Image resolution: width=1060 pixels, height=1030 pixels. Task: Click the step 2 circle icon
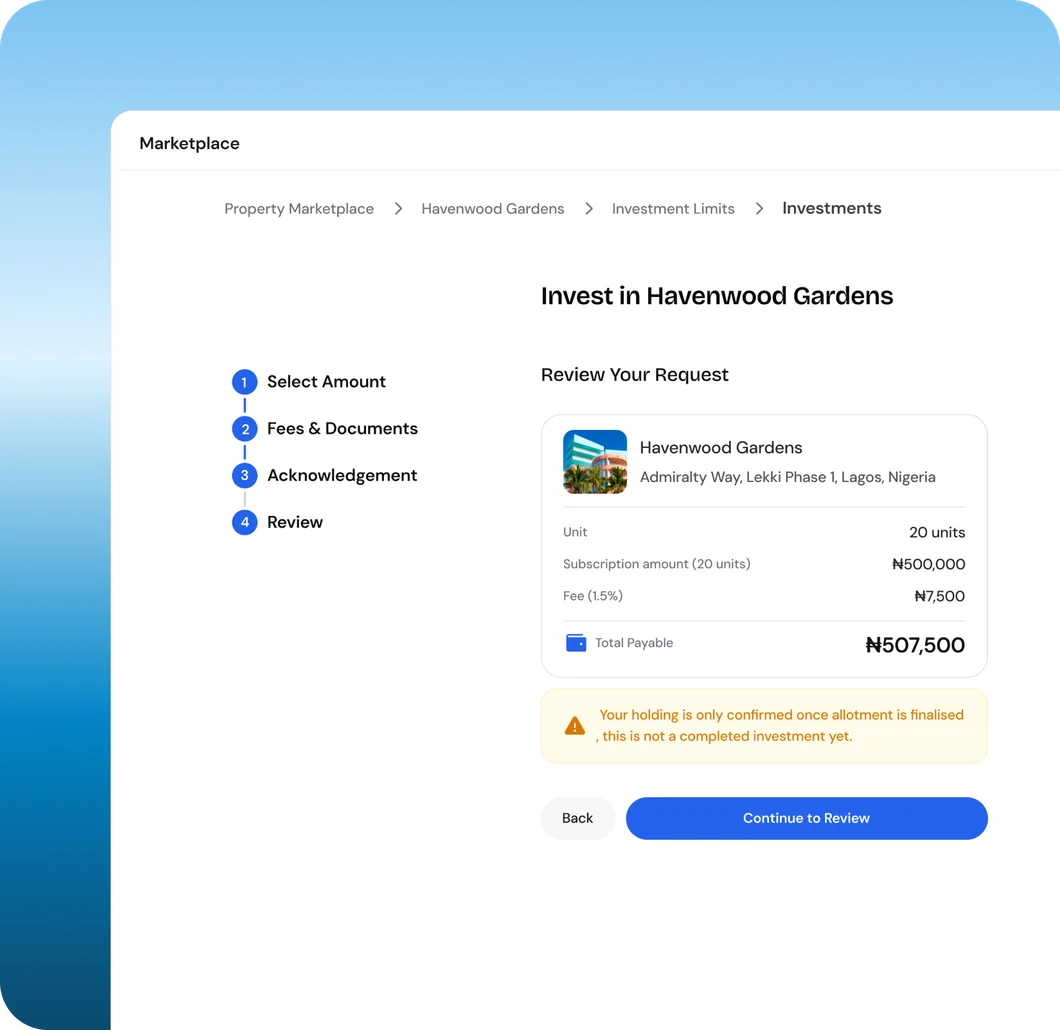pos(244,428)
